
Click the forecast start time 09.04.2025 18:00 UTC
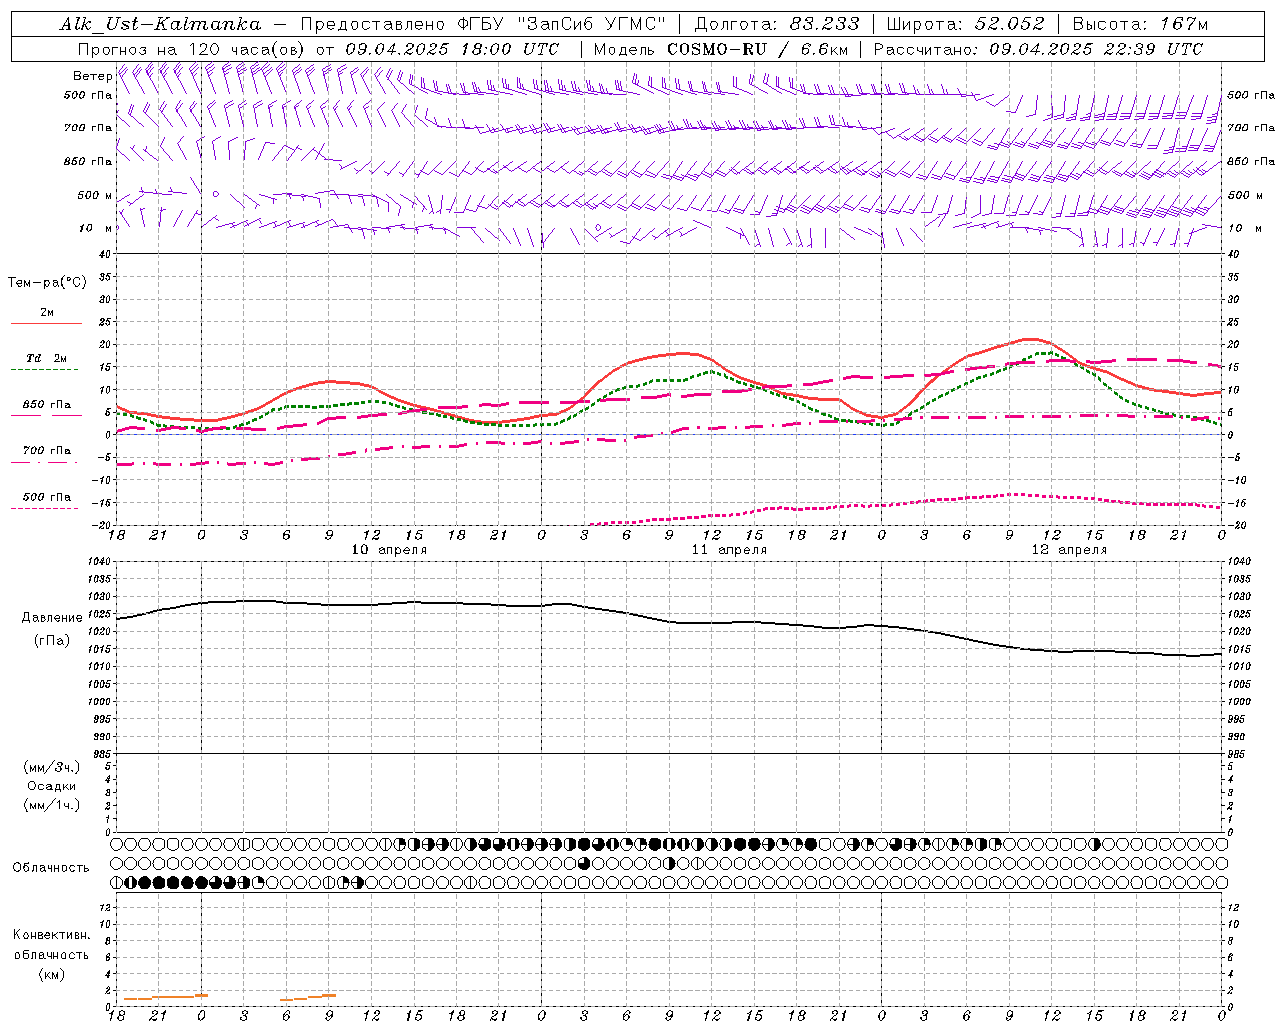point(452,49)
